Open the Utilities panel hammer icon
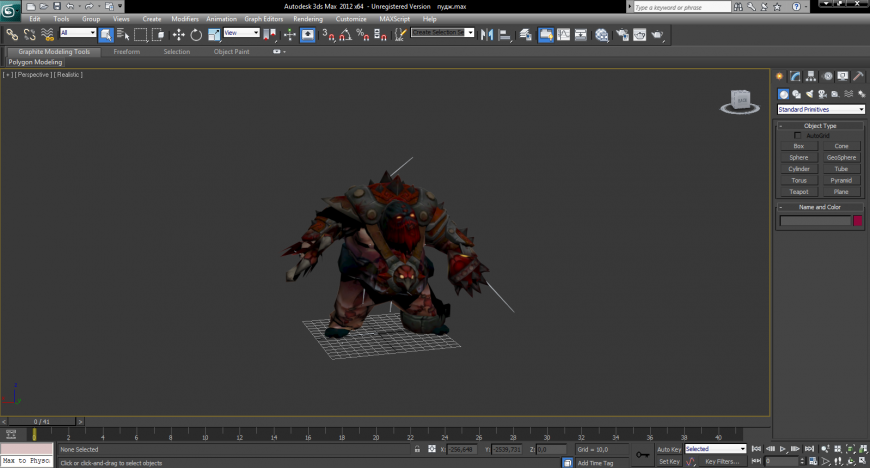Screen dimensions: 870x468 (859, 76)
